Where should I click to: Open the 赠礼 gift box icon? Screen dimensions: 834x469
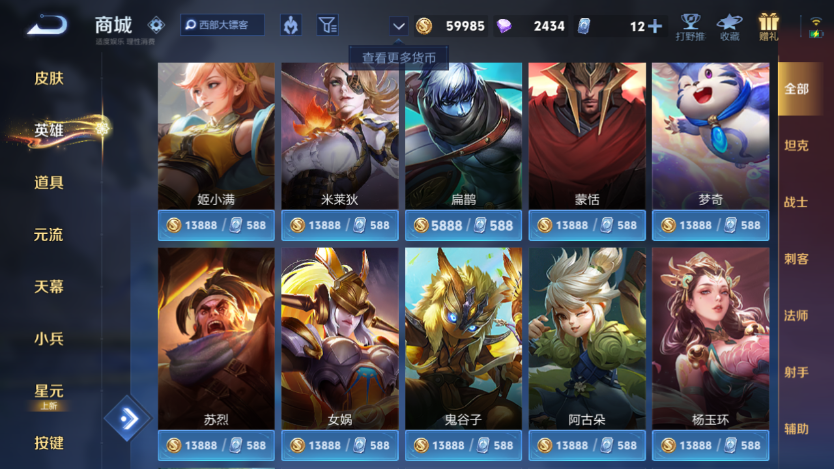click(x=768, y=27)
